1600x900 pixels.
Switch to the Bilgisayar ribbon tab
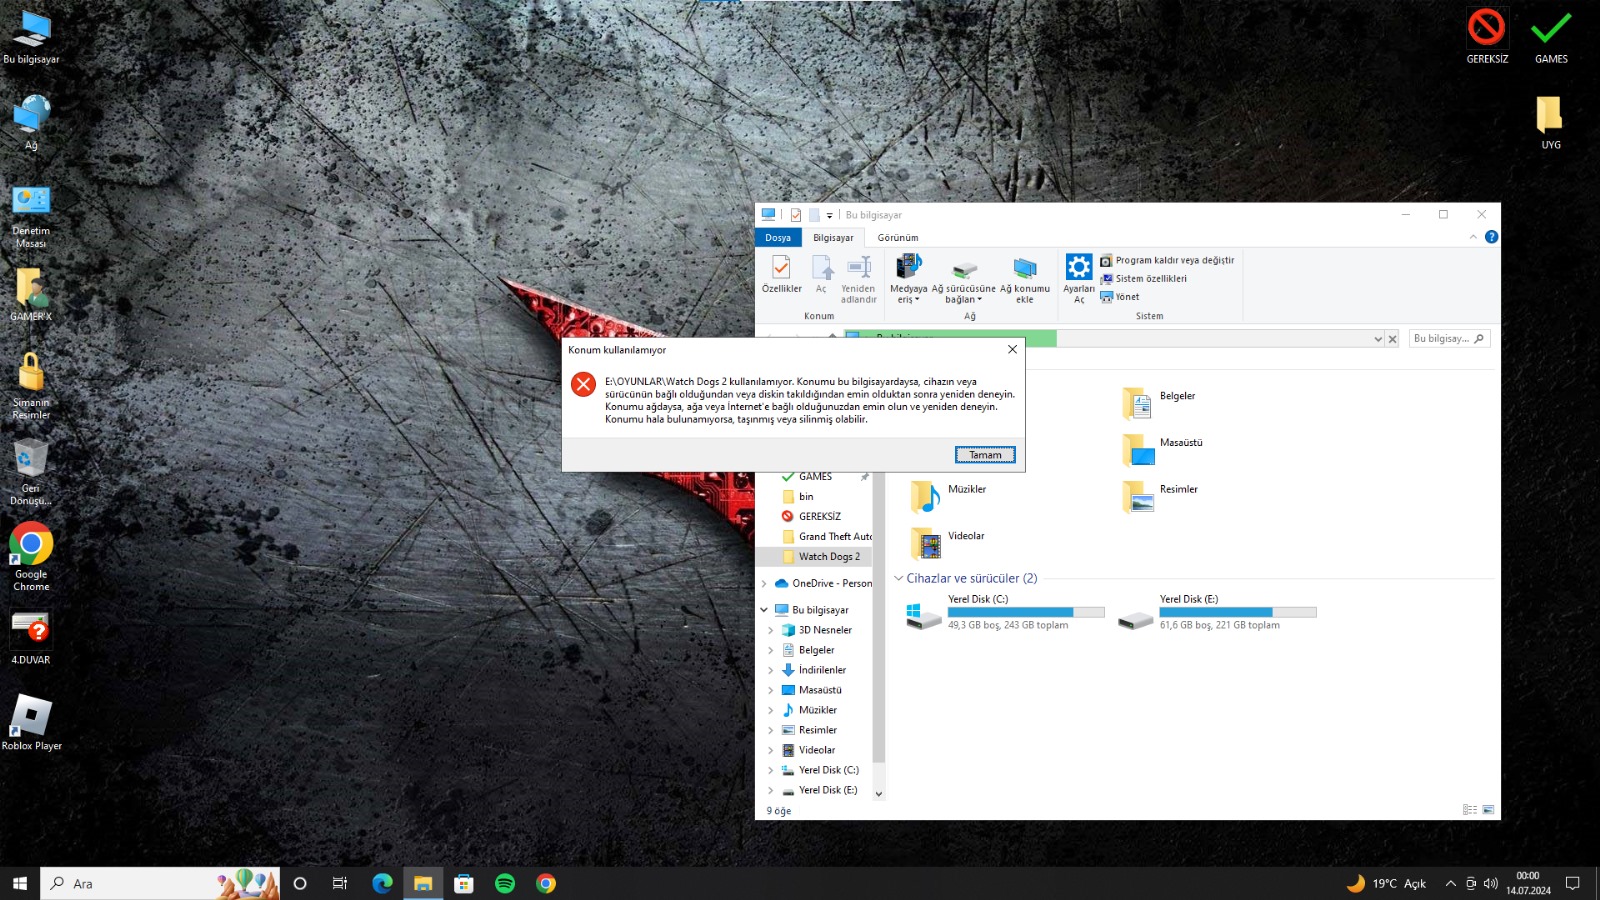click(833, 238)
